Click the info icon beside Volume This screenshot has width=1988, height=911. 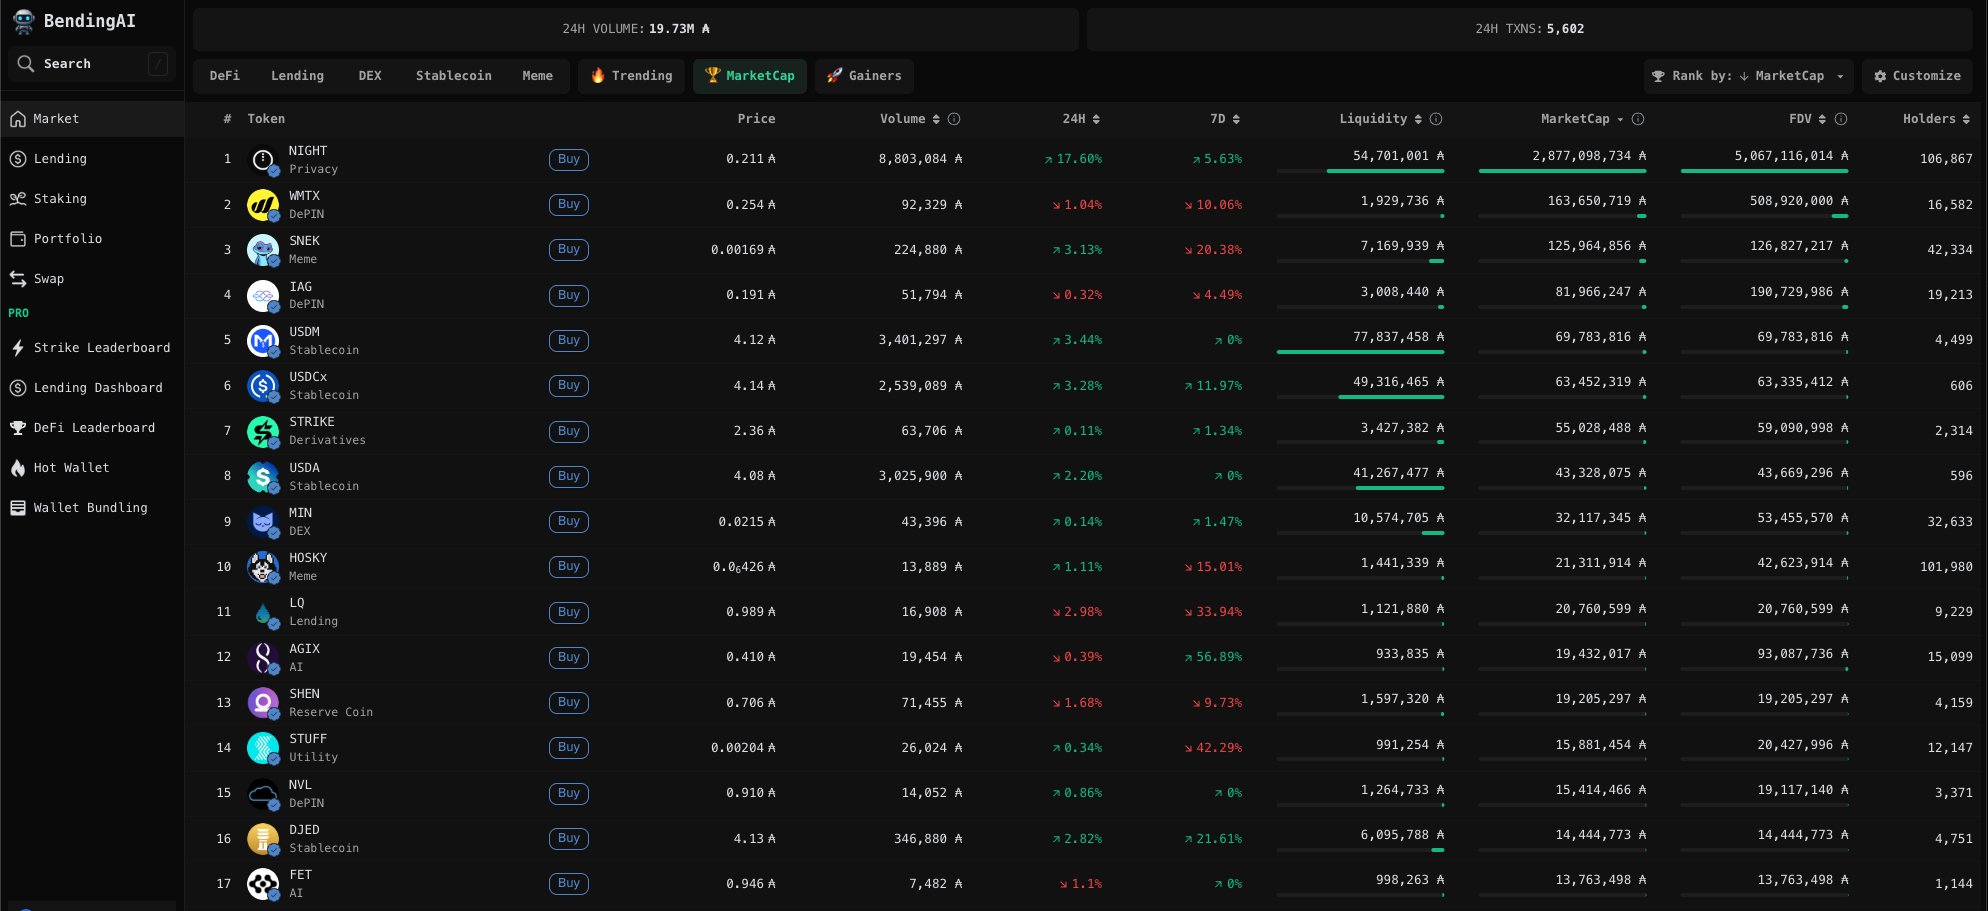click(954, 119)
